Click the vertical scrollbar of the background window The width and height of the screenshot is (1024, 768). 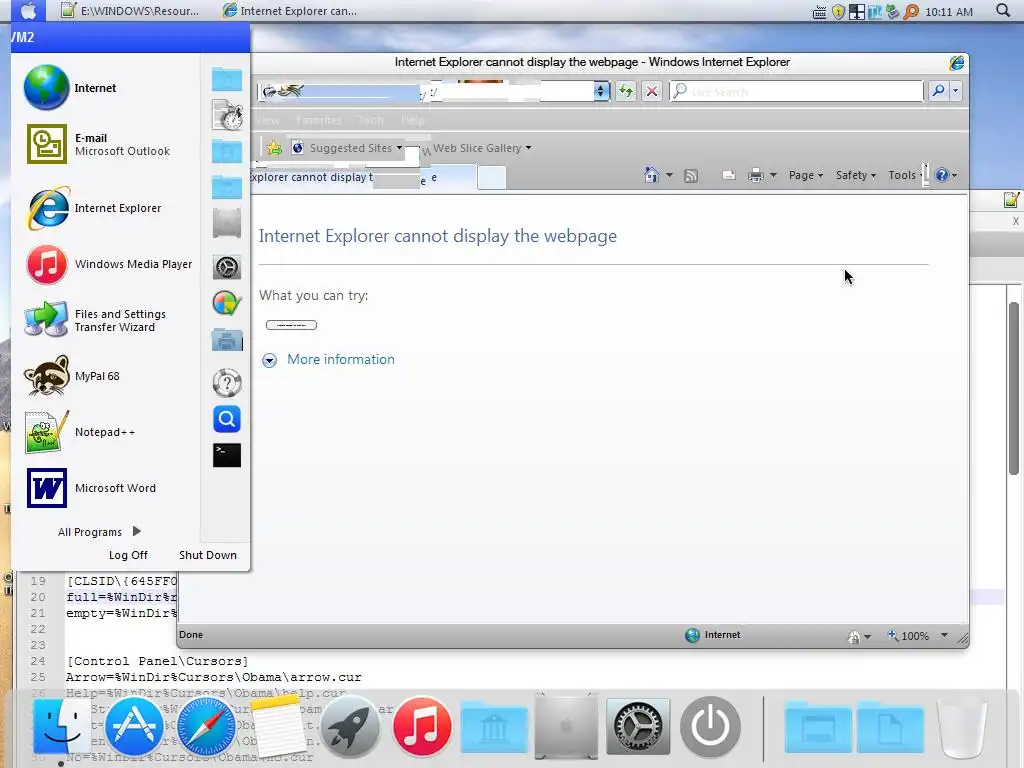pyautogui.click(x=1014, y=389)
